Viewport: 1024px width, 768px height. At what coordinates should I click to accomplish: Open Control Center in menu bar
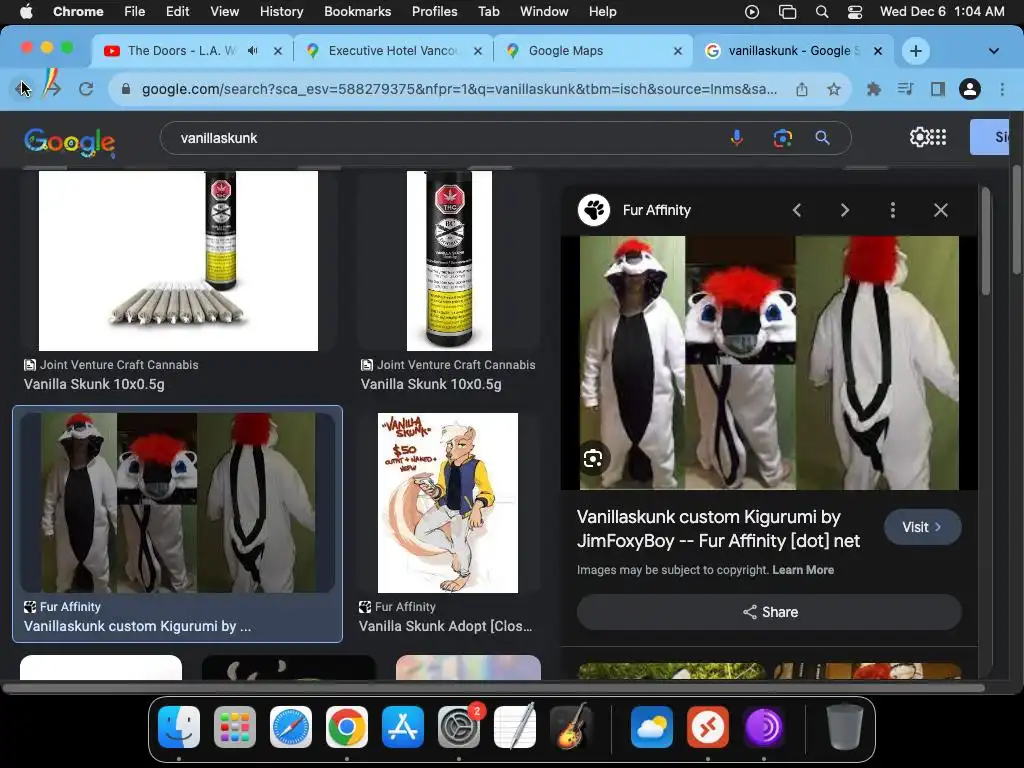click(854, 12)
